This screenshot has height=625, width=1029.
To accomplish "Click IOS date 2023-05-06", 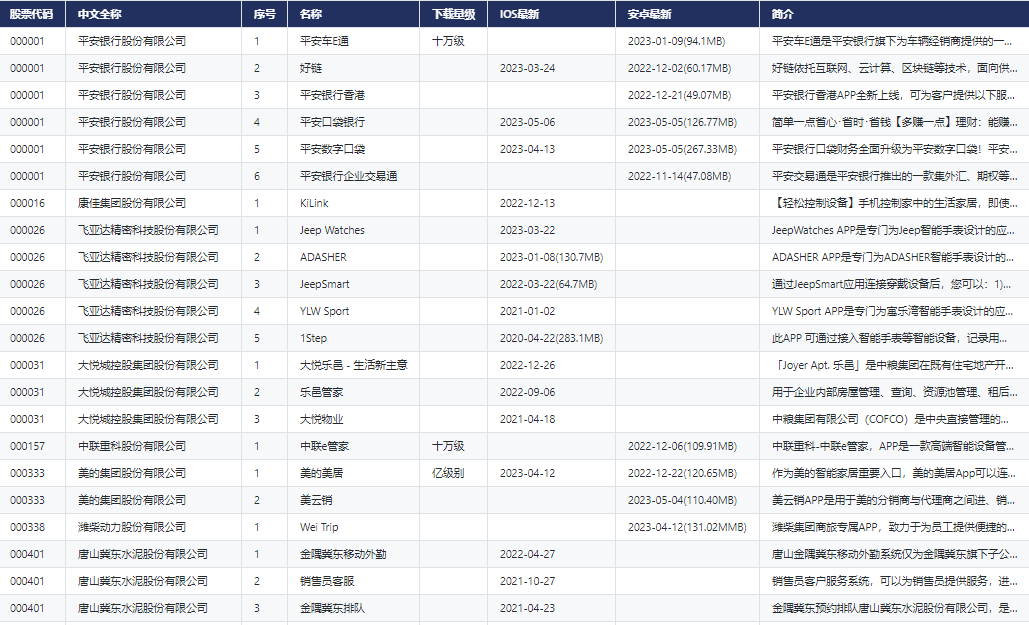I will pos(528,122).
